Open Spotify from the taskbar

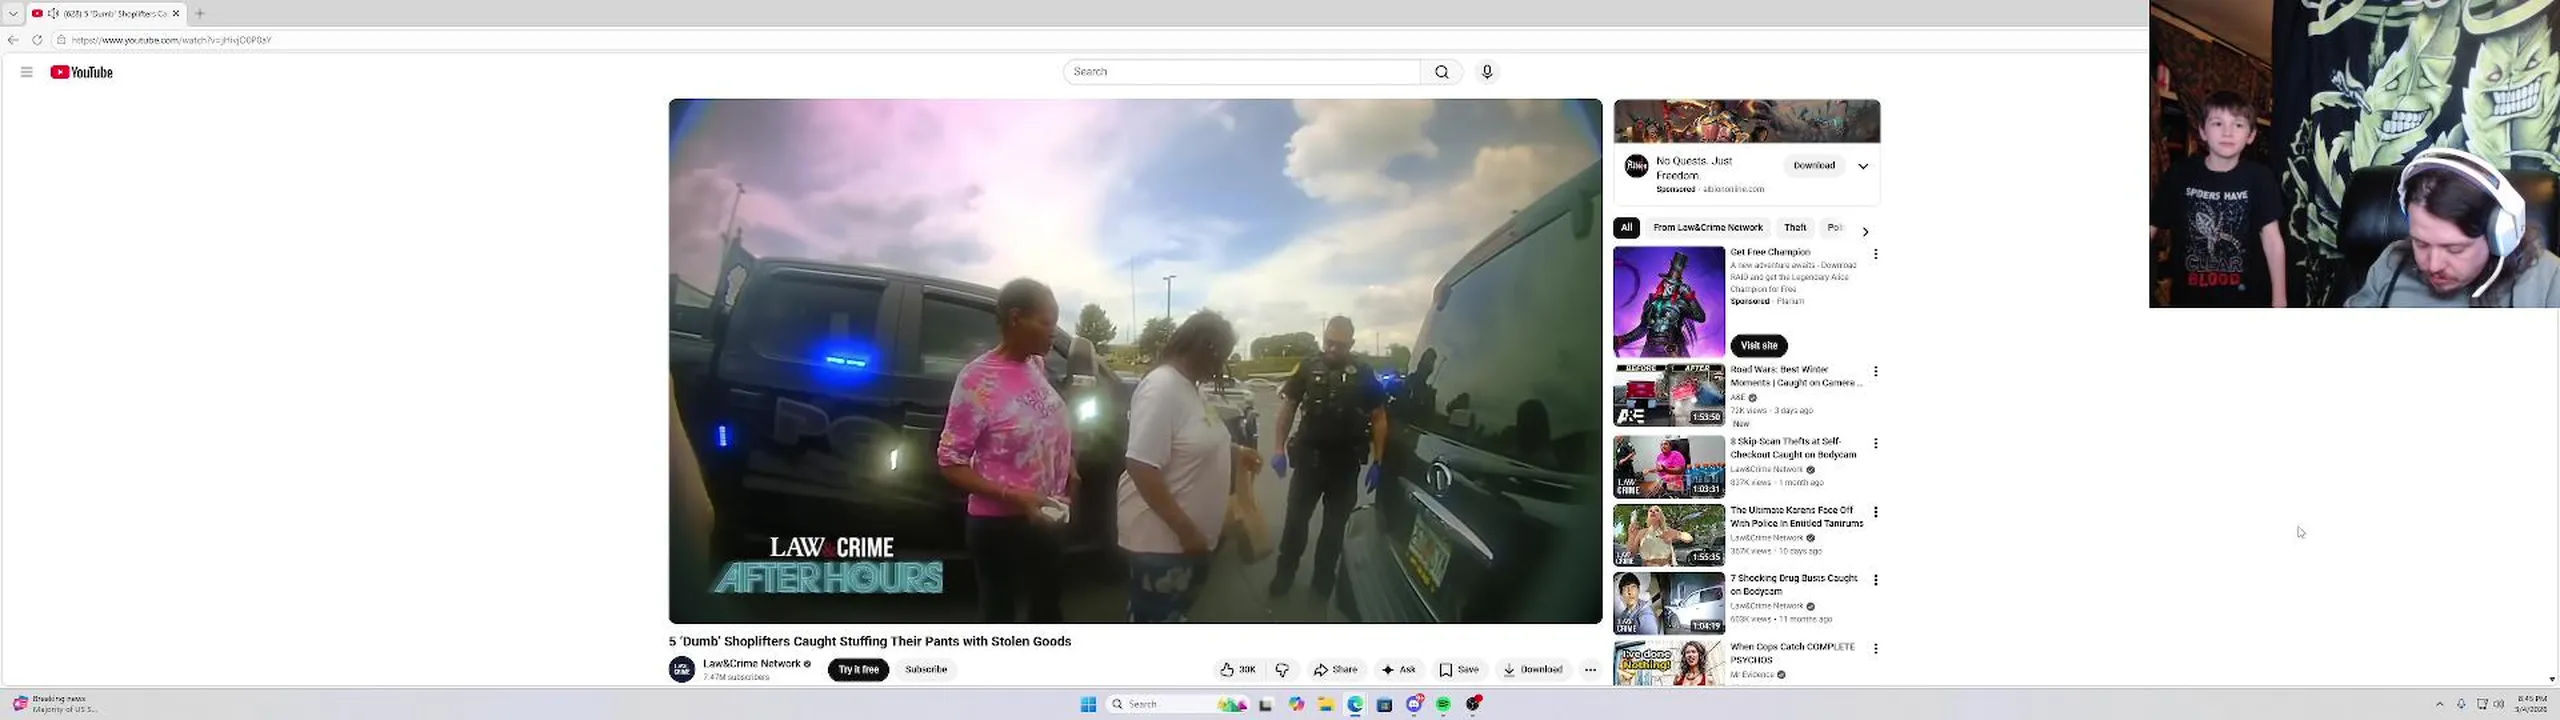pyautogui.click(x=1443, y=704)
